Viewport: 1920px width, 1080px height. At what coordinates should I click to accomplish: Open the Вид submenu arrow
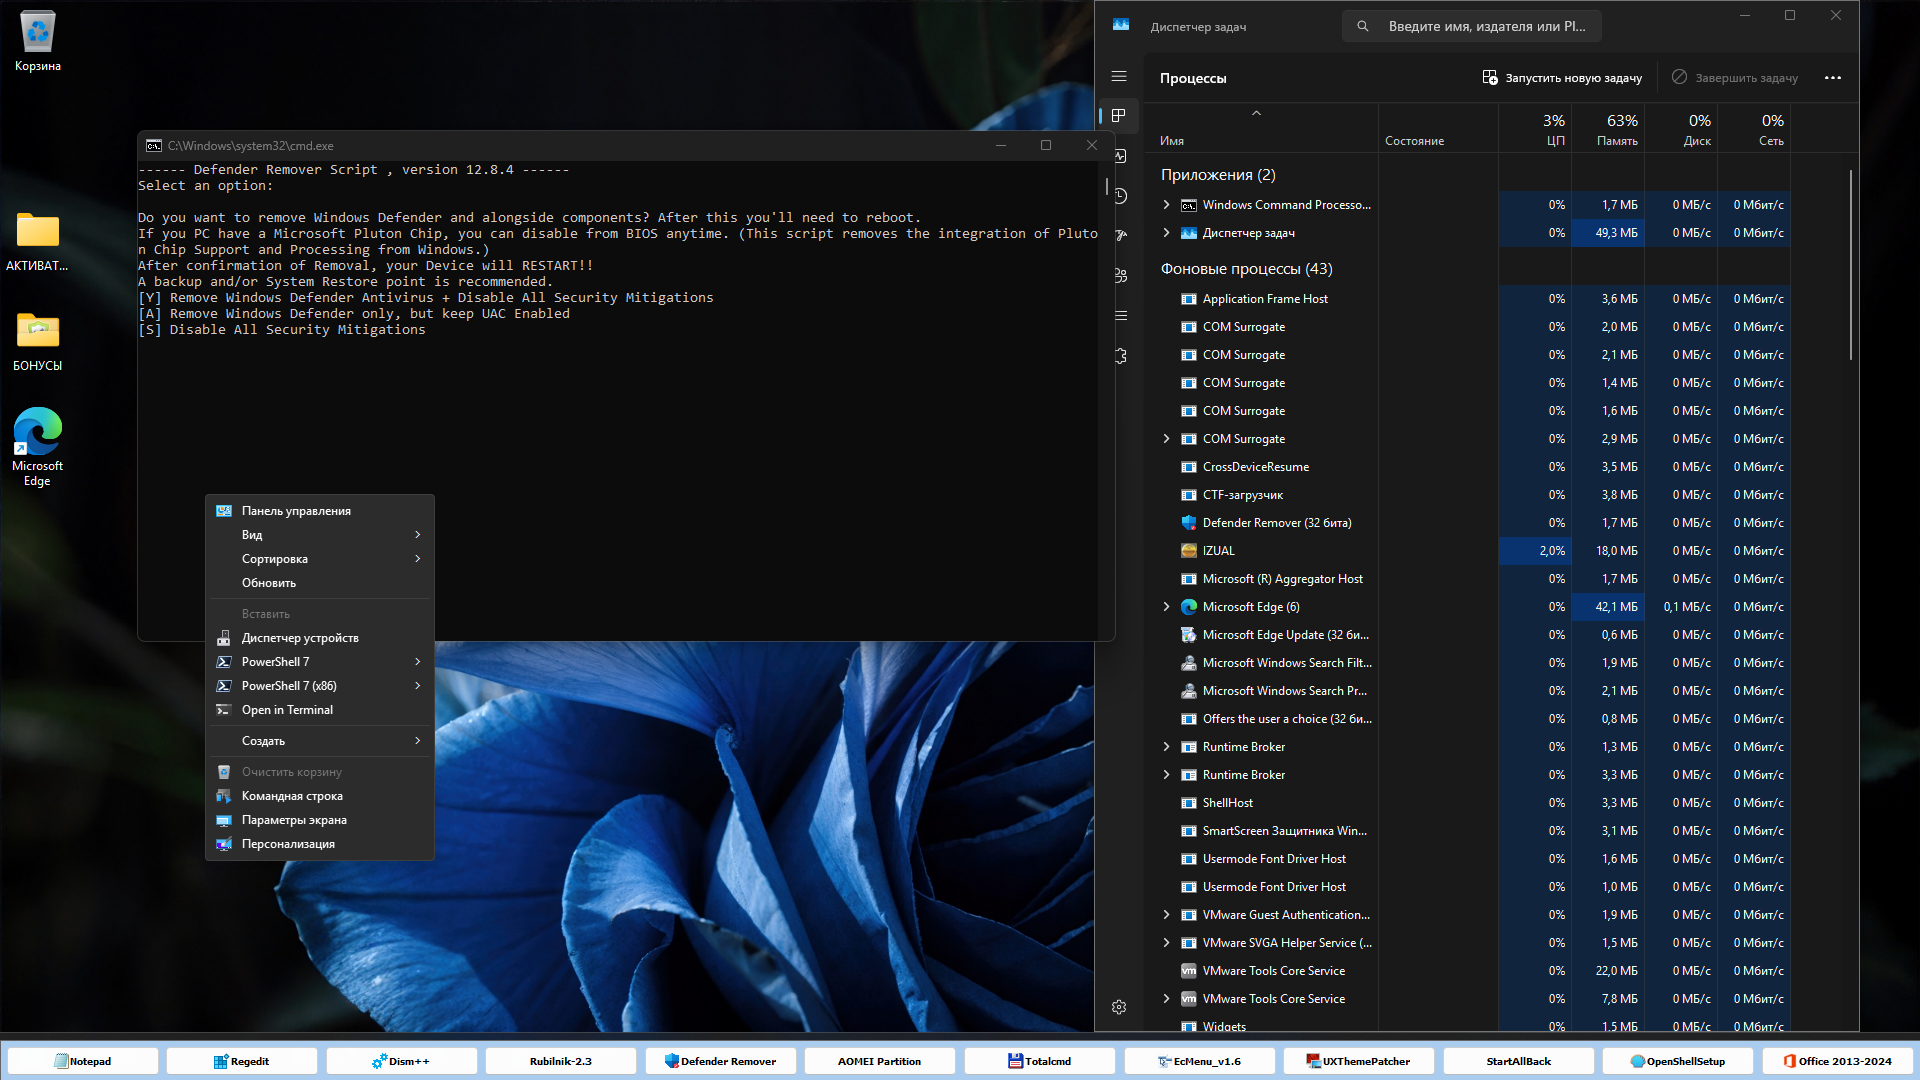pyautogui.click(x=417, y=535)
